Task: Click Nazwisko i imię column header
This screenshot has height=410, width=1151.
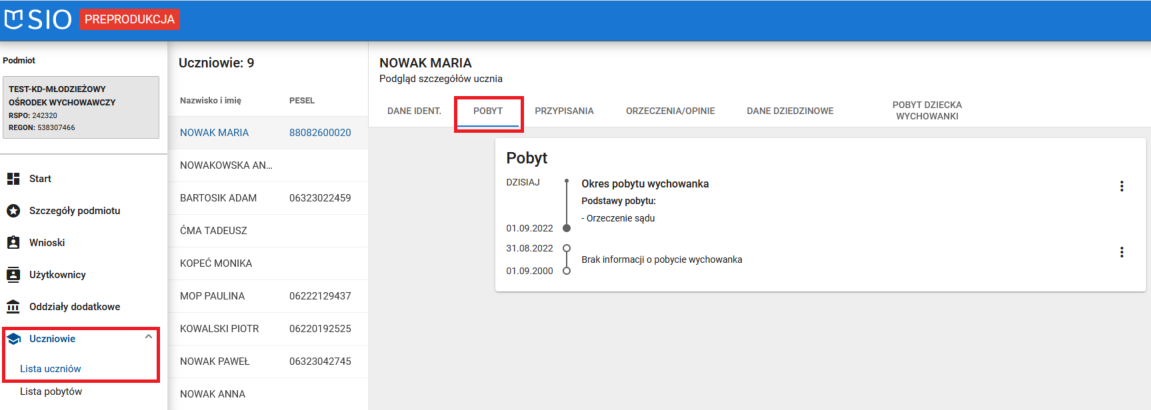Action: tap(211, 100)
